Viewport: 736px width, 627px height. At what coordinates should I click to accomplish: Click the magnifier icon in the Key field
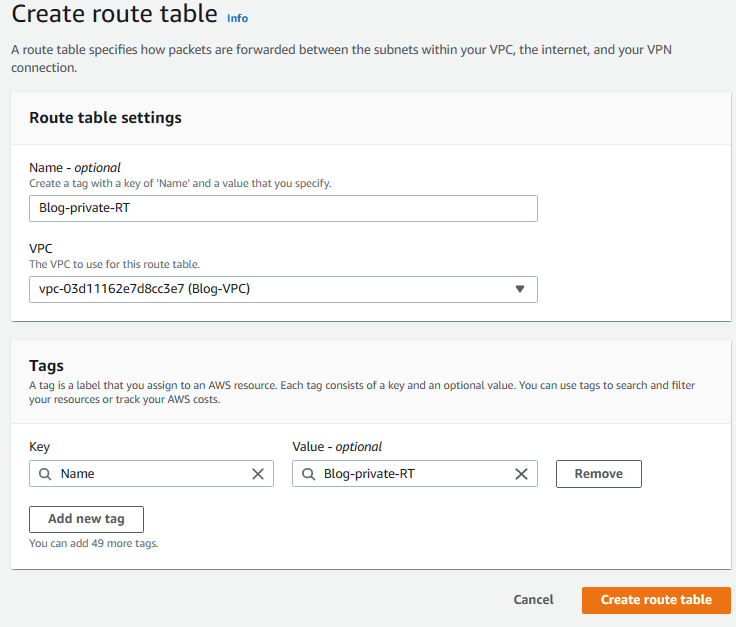click(x=44, y=474)
